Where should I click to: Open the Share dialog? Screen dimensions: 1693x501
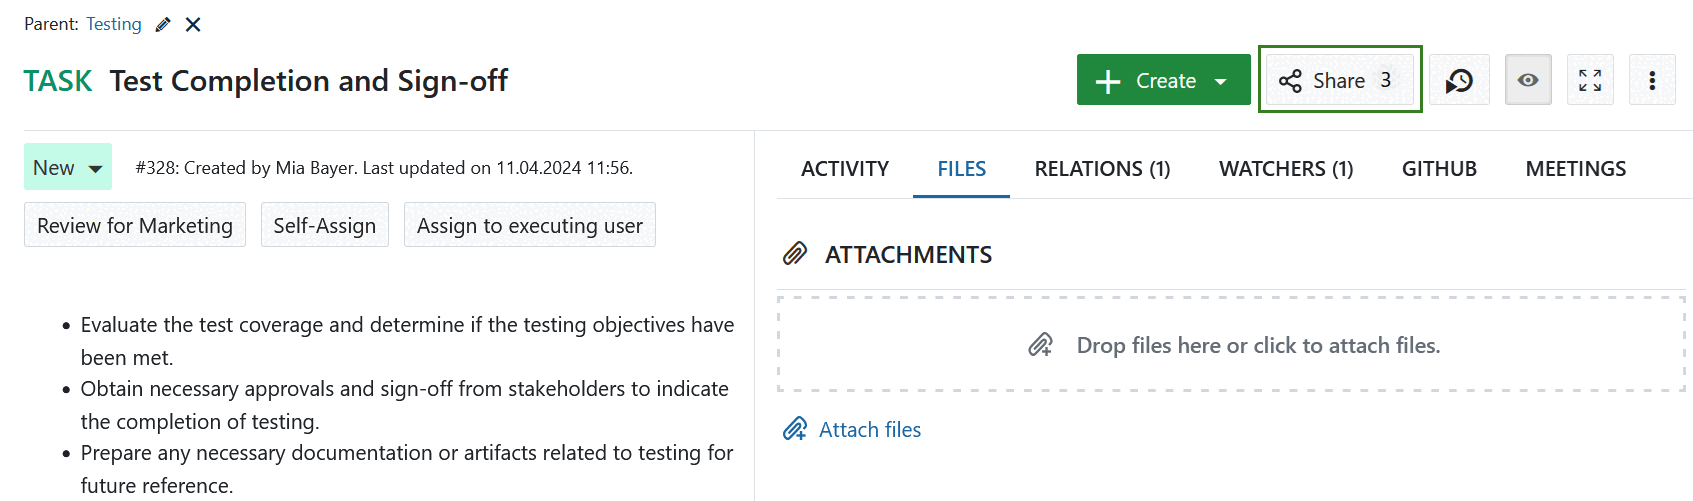click(x=1339, y=80)
